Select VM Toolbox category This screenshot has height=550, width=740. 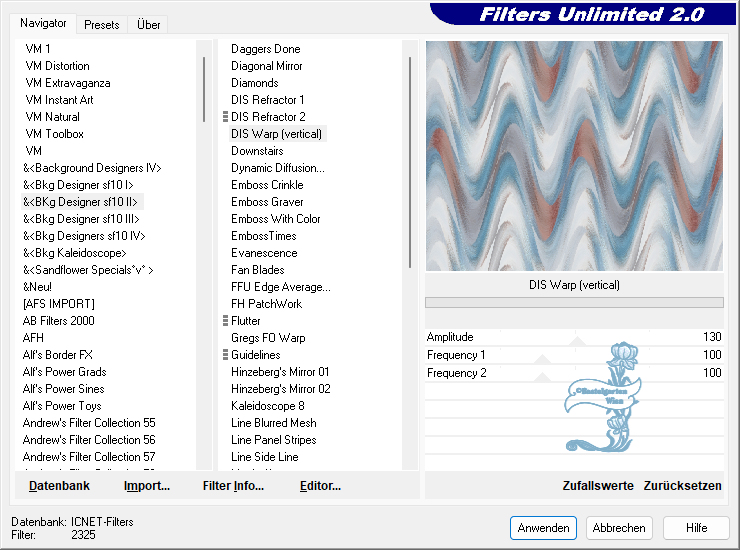pyautogui.click(x=54, y=134)
